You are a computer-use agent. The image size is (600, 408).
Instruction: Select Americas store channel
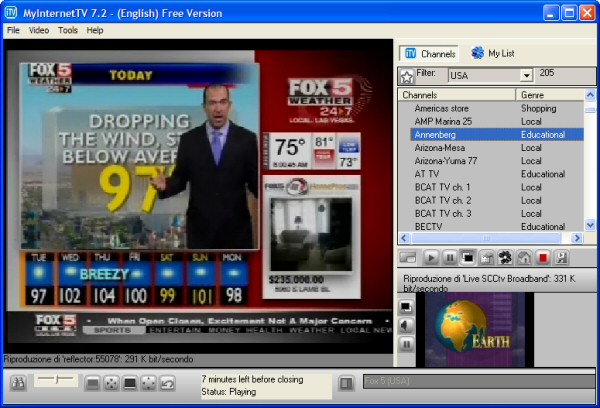point(441,108)
